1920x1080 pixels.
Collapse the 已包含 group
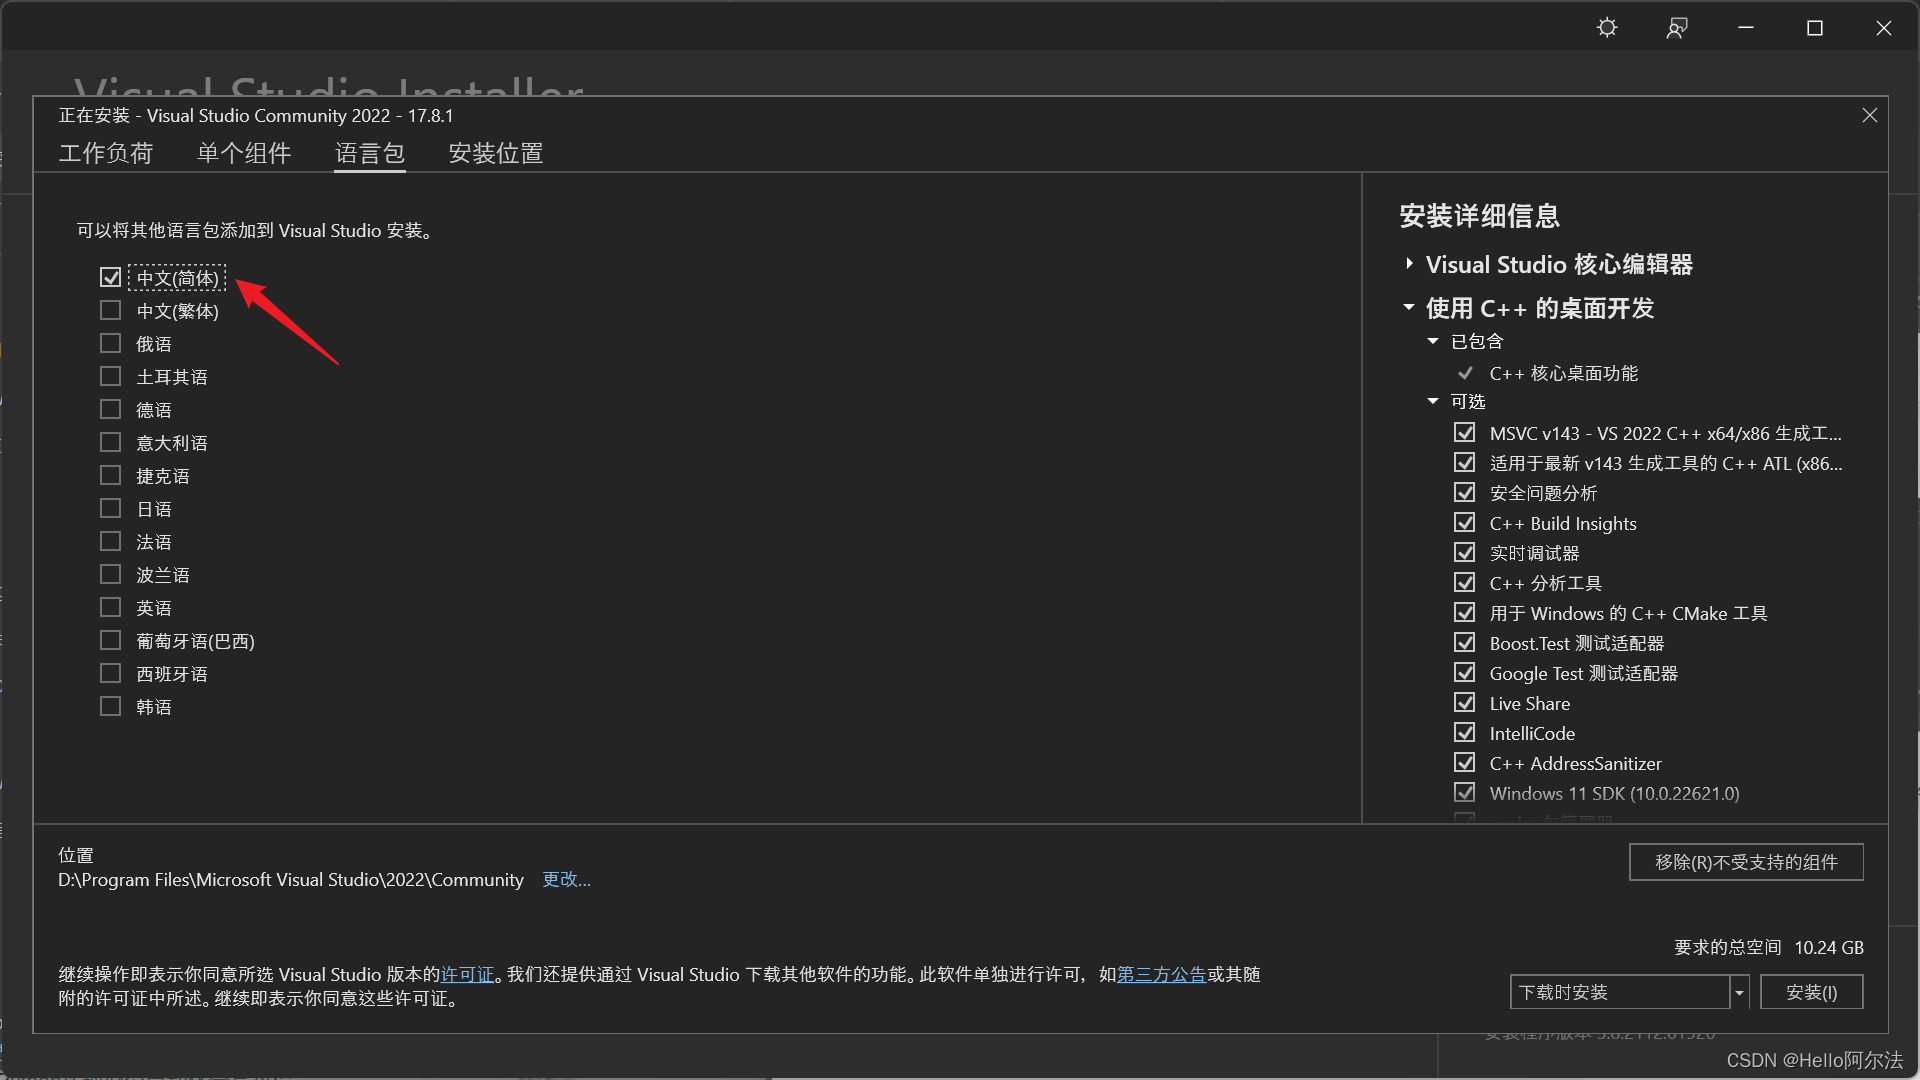1433,342
